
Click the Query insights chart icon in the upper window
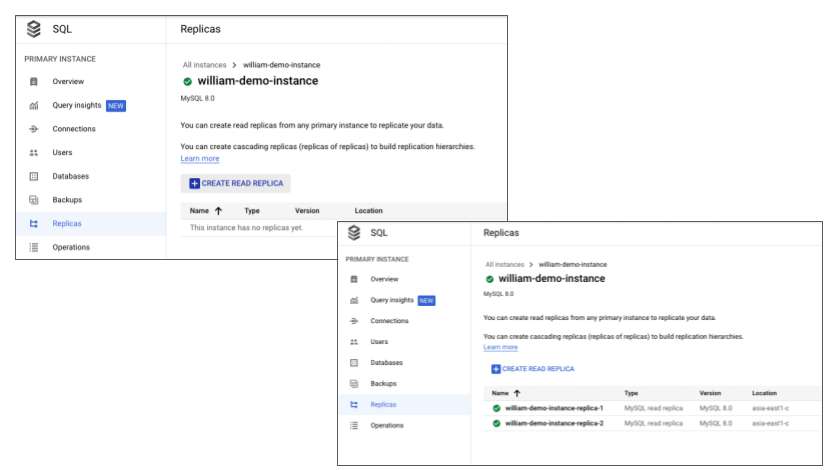coord(34,105)
